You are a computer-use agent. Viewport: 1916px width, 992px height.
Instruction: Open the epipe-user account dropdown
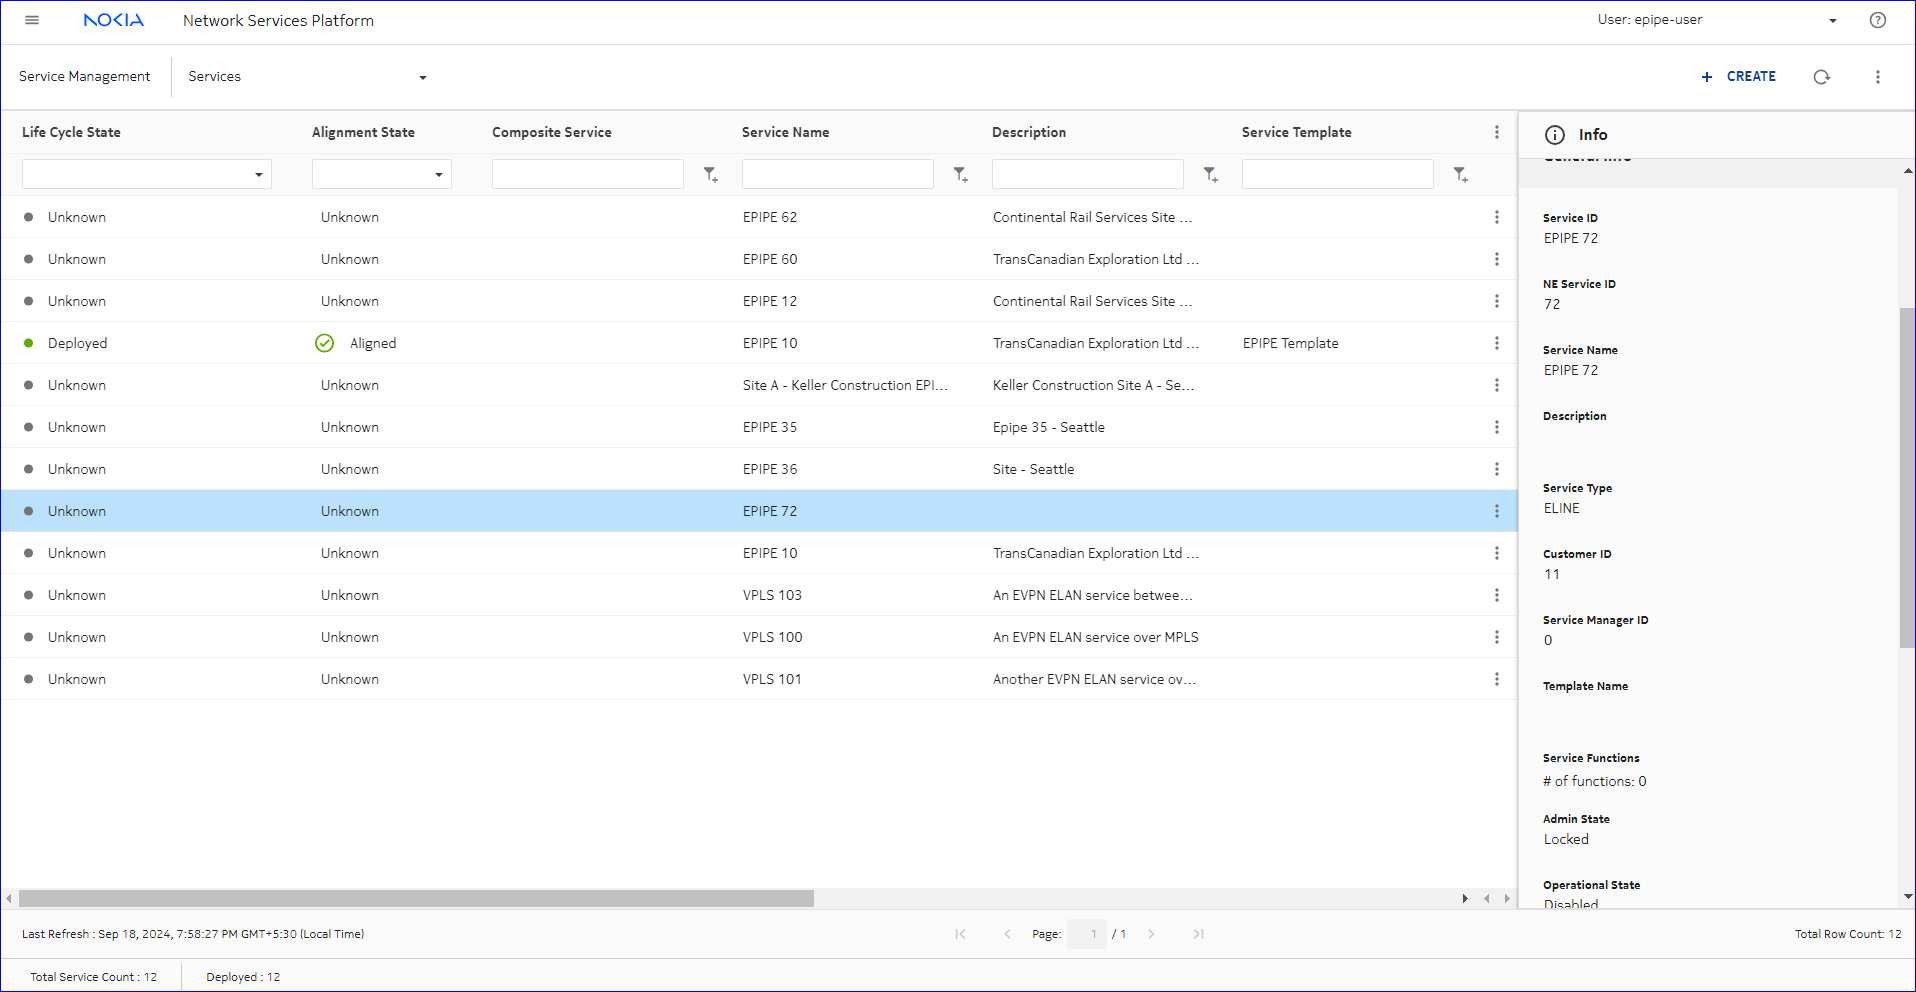(1832, 20)
